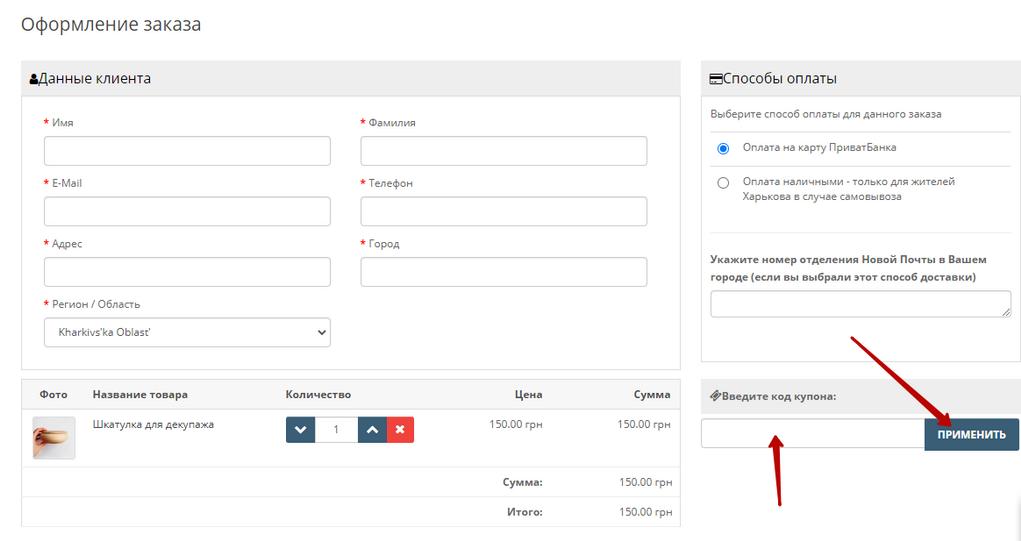Screen dimensions: 1021x541
Task: Click the credit card icon beside Способы оплаты
Action: 715,79
